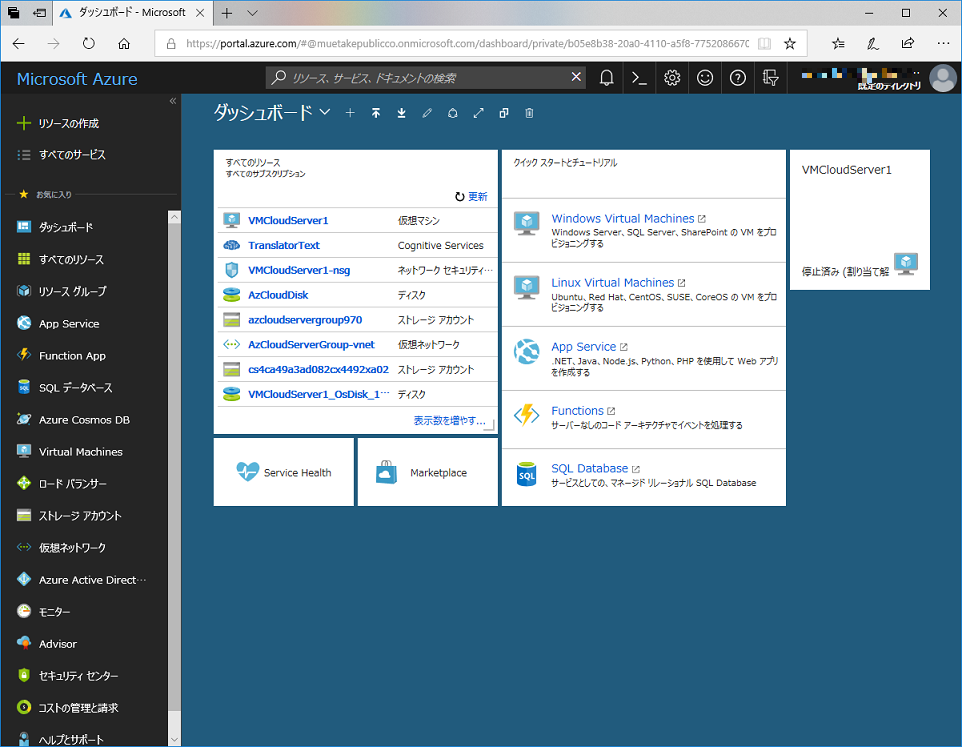Open browser tab list dropdown chevron
Image resolution: width=962 pixels, height=747 pixels.
[x=252, y=13]
